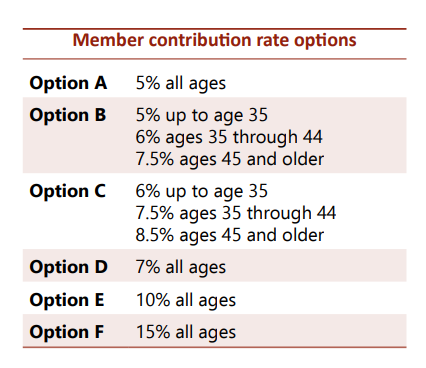
Task: Click the 10% all ages text
Action: click(186, 300)
